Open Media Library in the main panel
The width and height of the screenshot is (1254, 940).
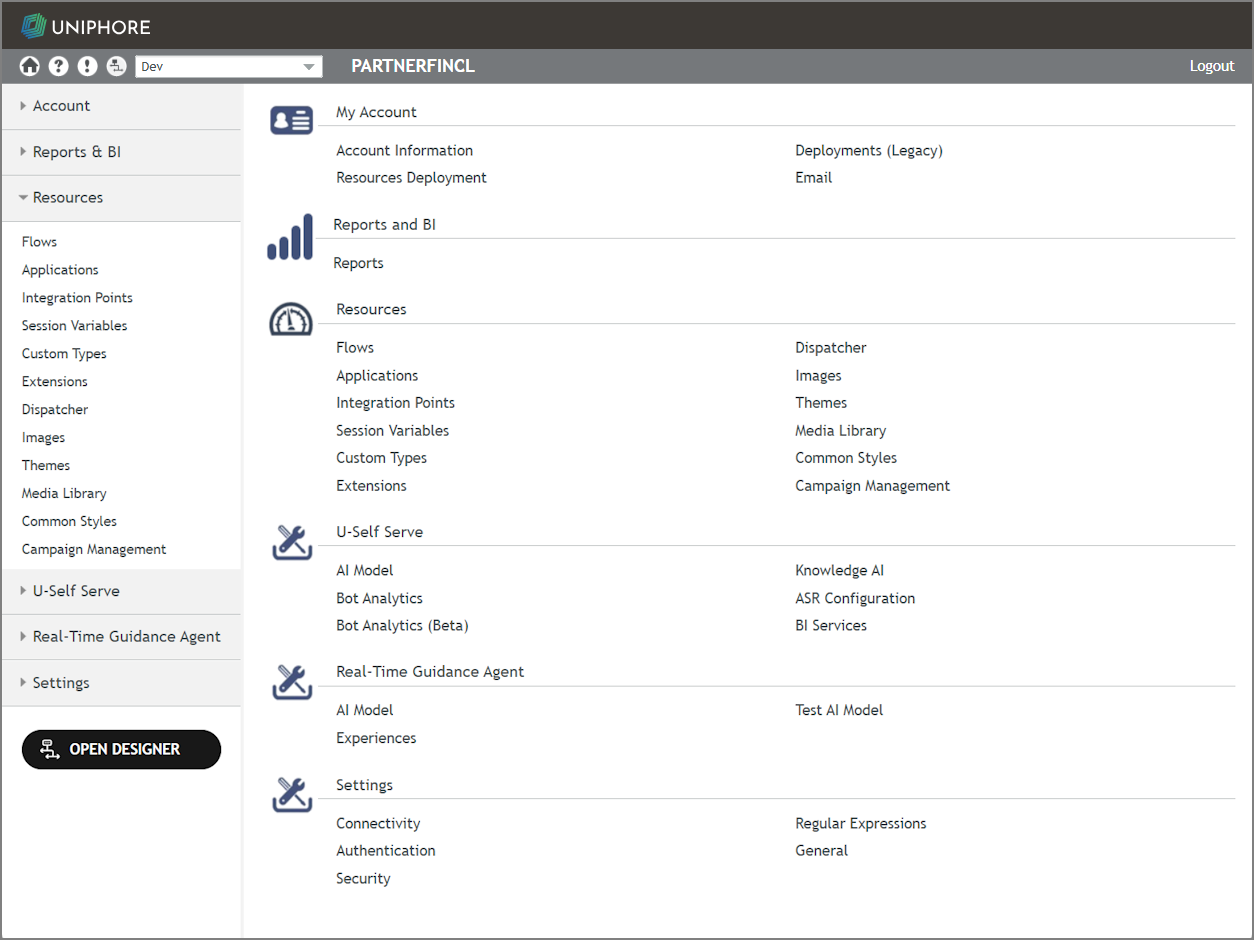[x=841, y=431]
